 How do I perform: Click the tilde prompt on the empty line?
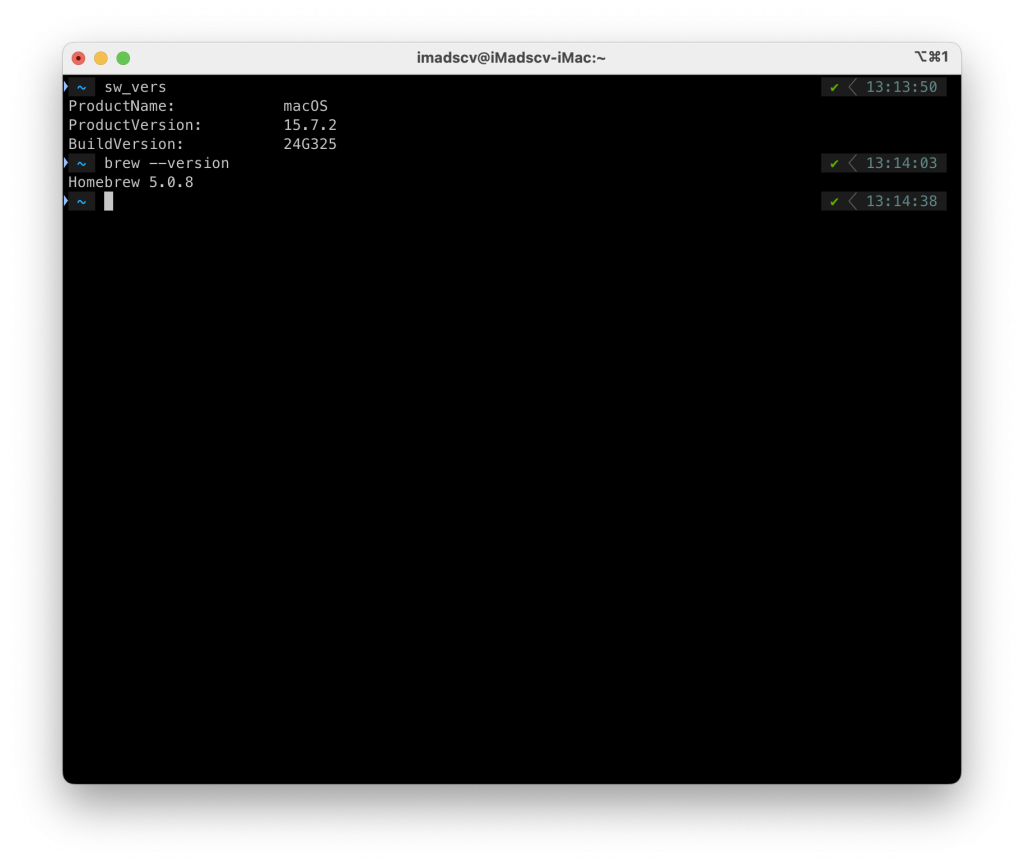click(x=81, y=202)
